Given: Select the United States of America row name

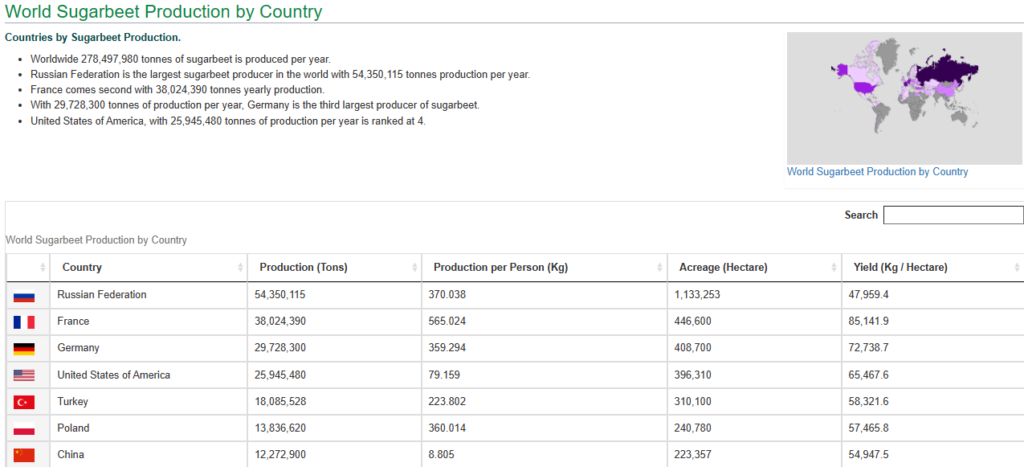Looking at the screenshot, I should [x=114, y=375].
